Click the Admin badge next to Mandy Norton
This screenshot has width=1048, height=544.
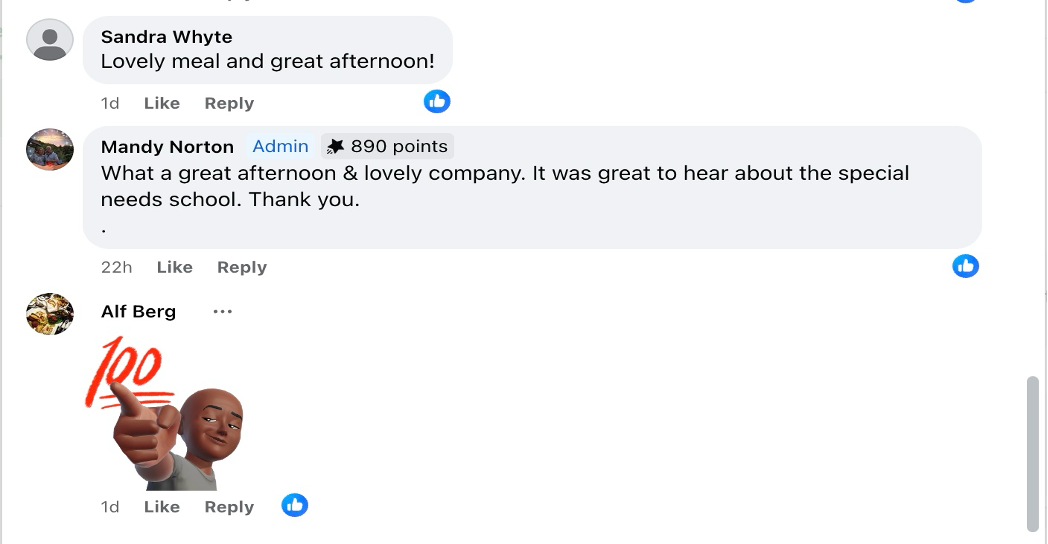coord(280,146)
